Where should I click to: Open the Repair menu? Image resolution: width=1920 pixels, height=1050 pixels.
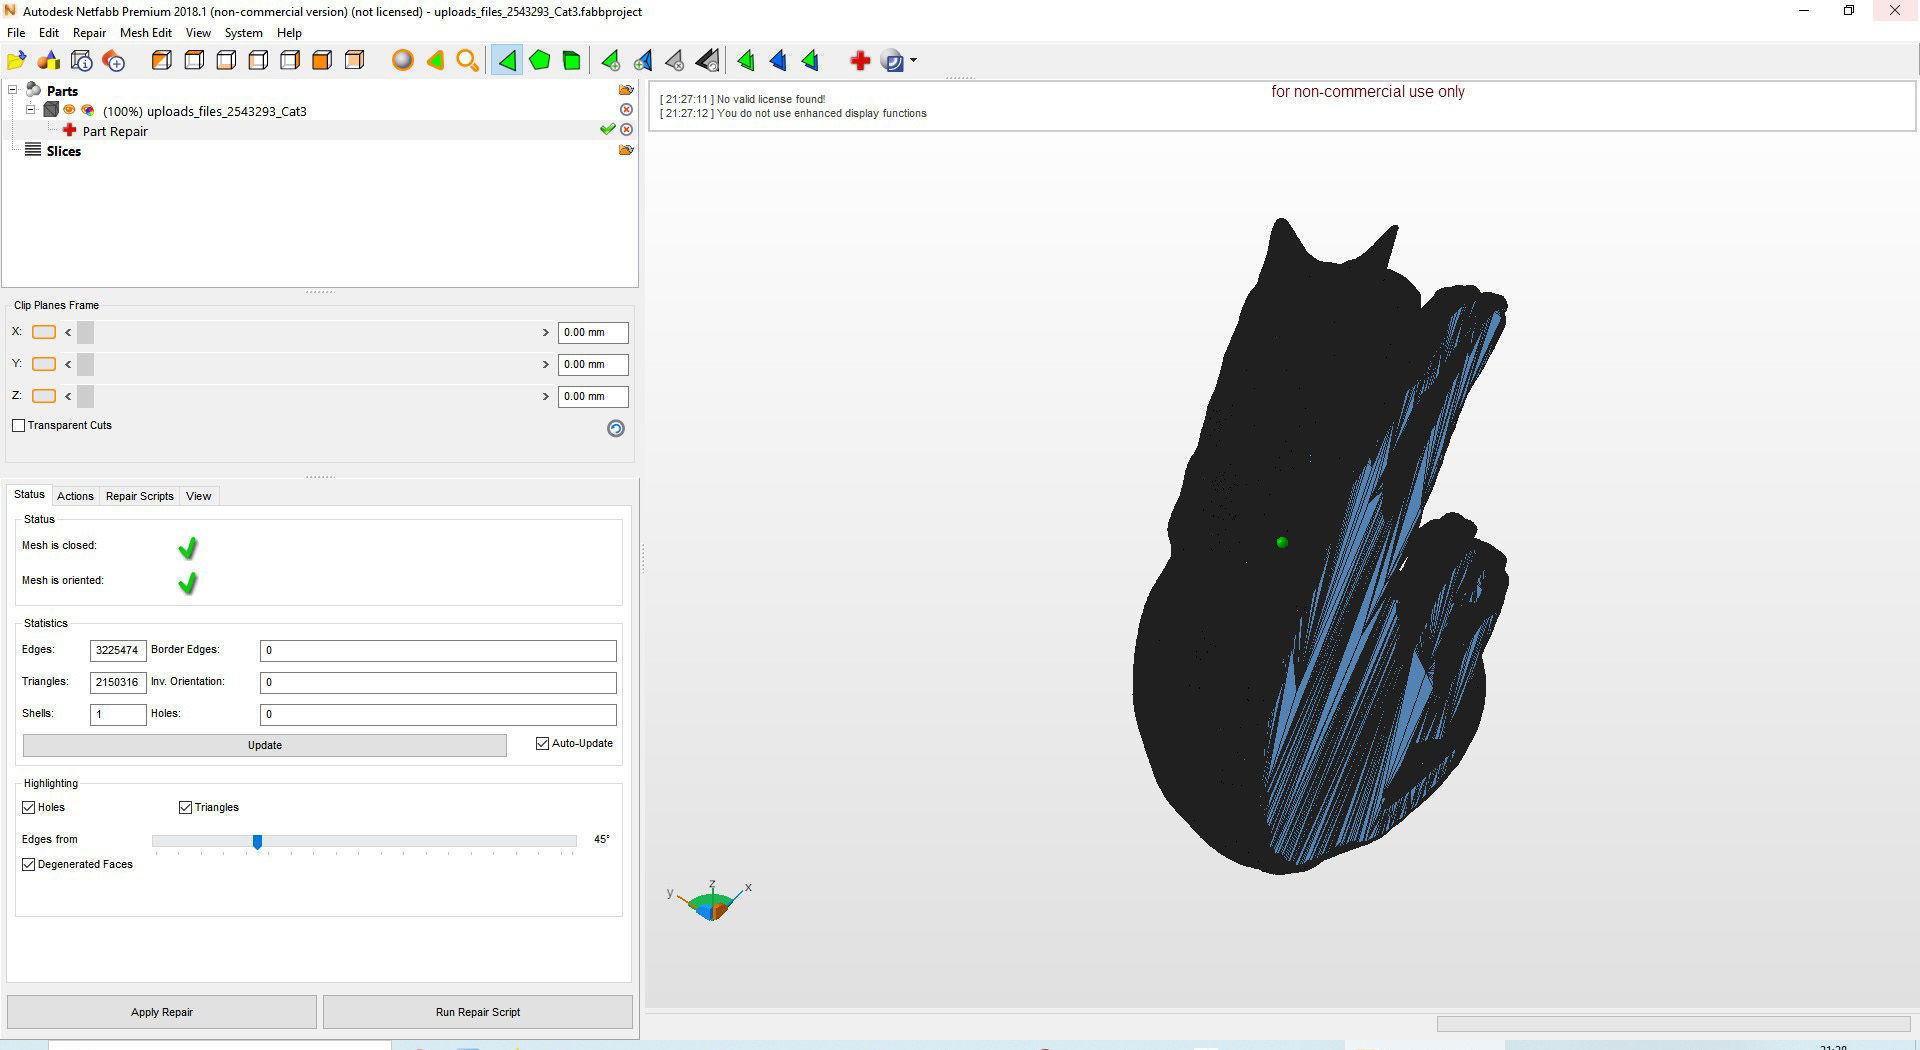click(x=89, y=33)
